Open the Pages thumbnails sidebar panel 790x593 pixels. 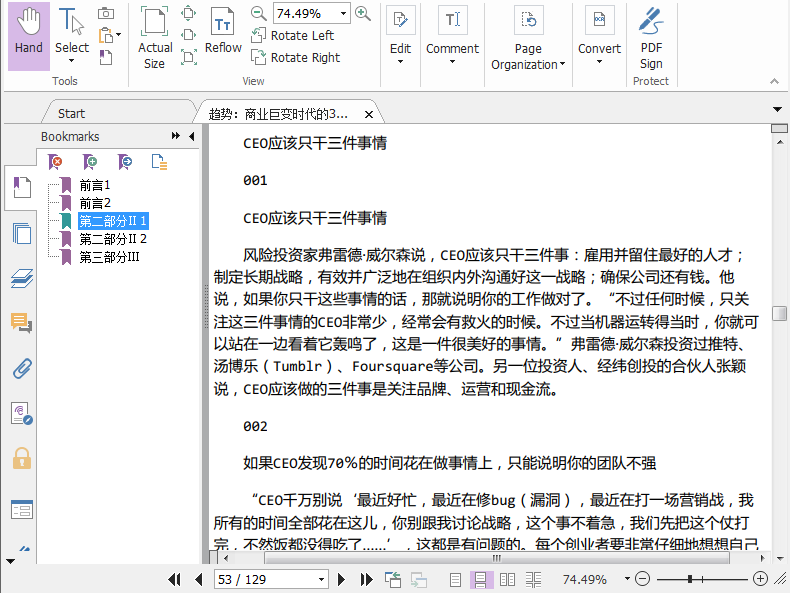point(22,234)
